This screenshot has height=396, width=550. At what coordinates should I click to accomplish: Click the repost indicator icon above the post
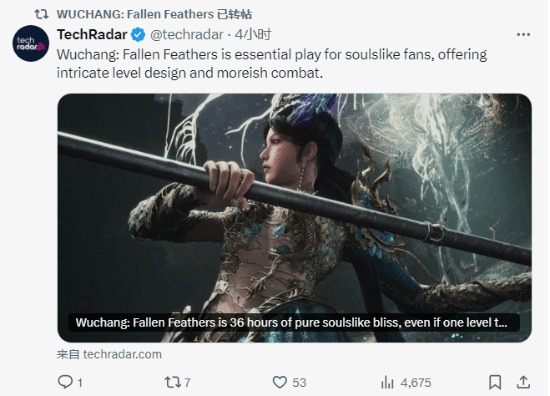pyautogui.click(x=41, y=14)
